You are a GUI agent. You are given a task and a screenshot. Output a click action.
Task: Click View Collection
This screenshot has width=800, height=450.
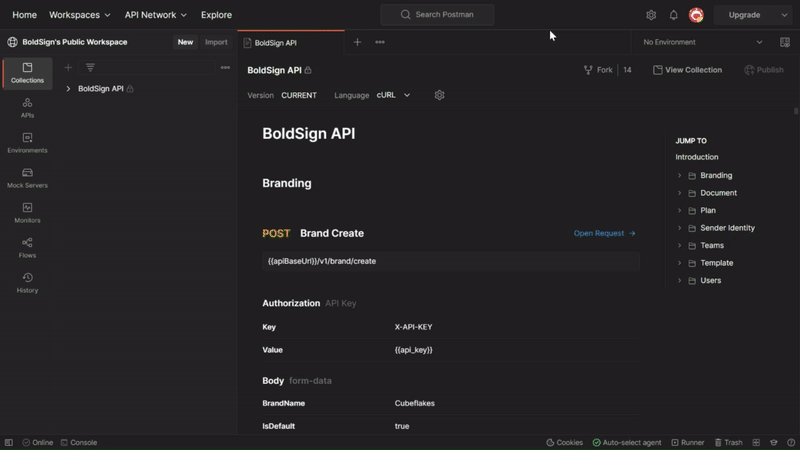687,70
